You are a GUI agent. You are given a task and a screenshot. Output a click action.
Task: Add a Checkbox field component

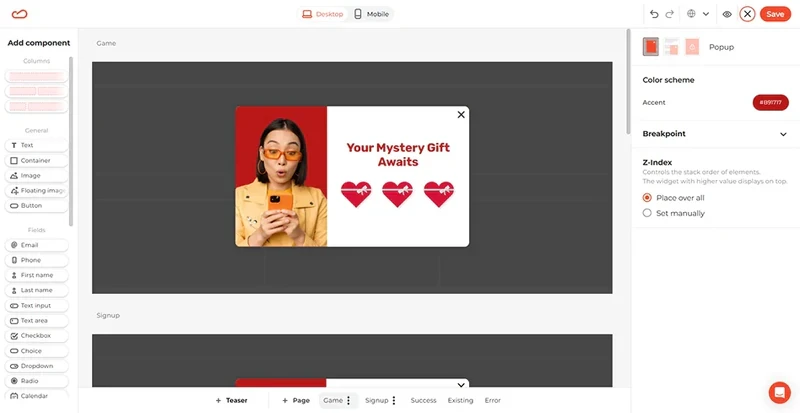pyautogui.click(x=36, y=336)
